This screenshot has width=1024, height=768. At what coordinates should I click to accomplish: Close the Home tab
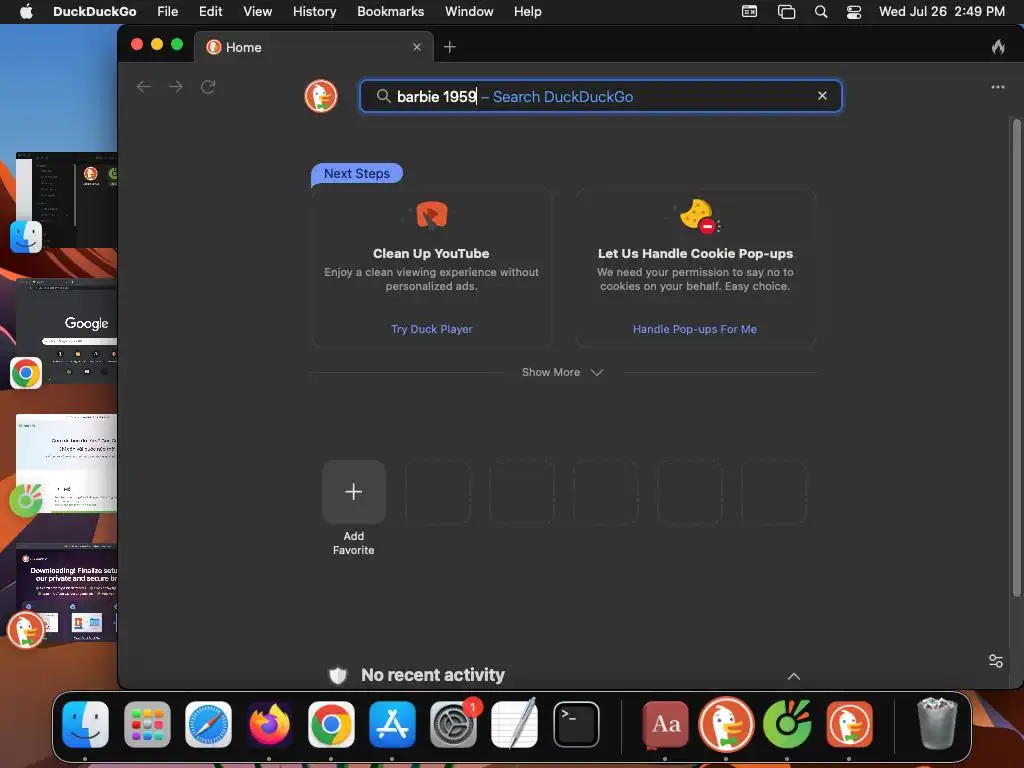click(417, 47)
